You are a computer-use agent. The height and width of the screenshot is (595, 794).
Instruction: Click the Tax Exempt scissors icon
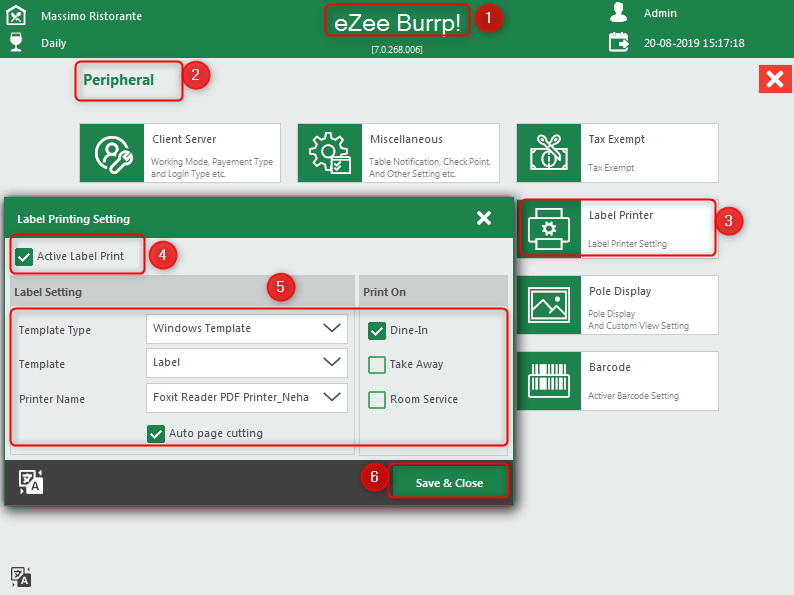pos(549,153)
